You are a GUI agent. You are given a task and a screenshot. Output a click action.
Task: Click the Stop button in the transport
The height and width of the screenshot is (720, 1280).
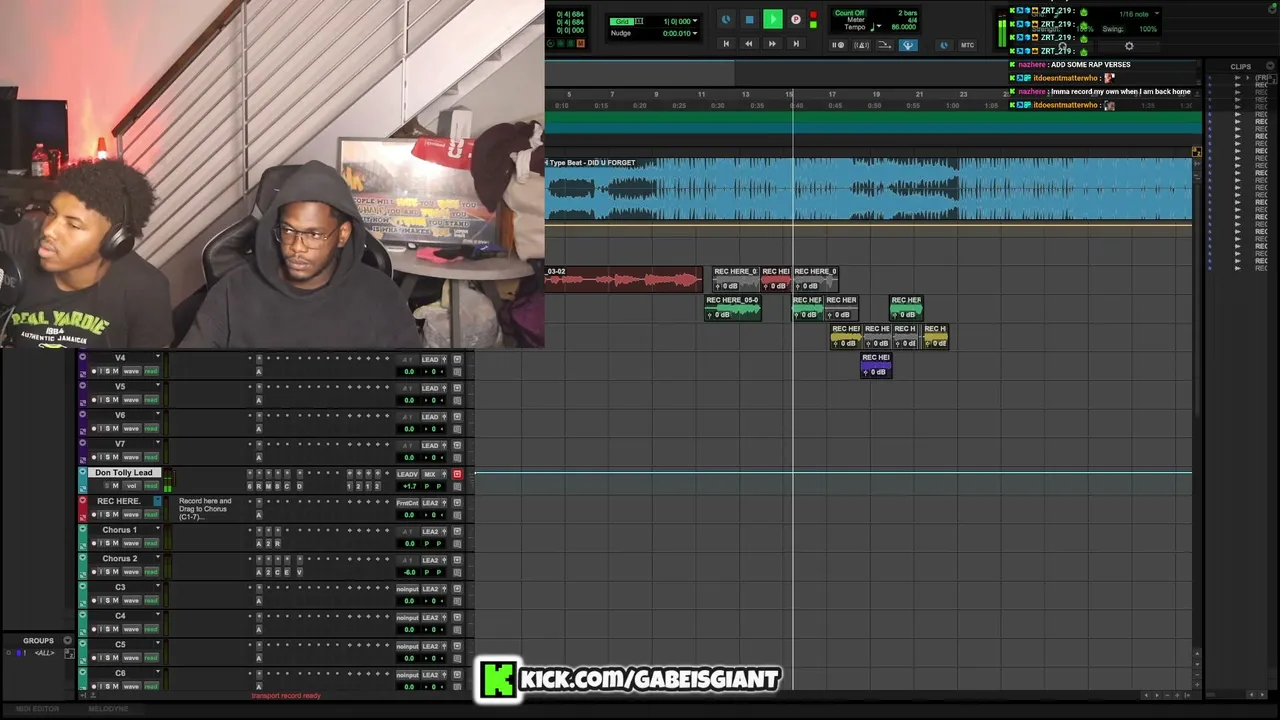pos(749,19)
